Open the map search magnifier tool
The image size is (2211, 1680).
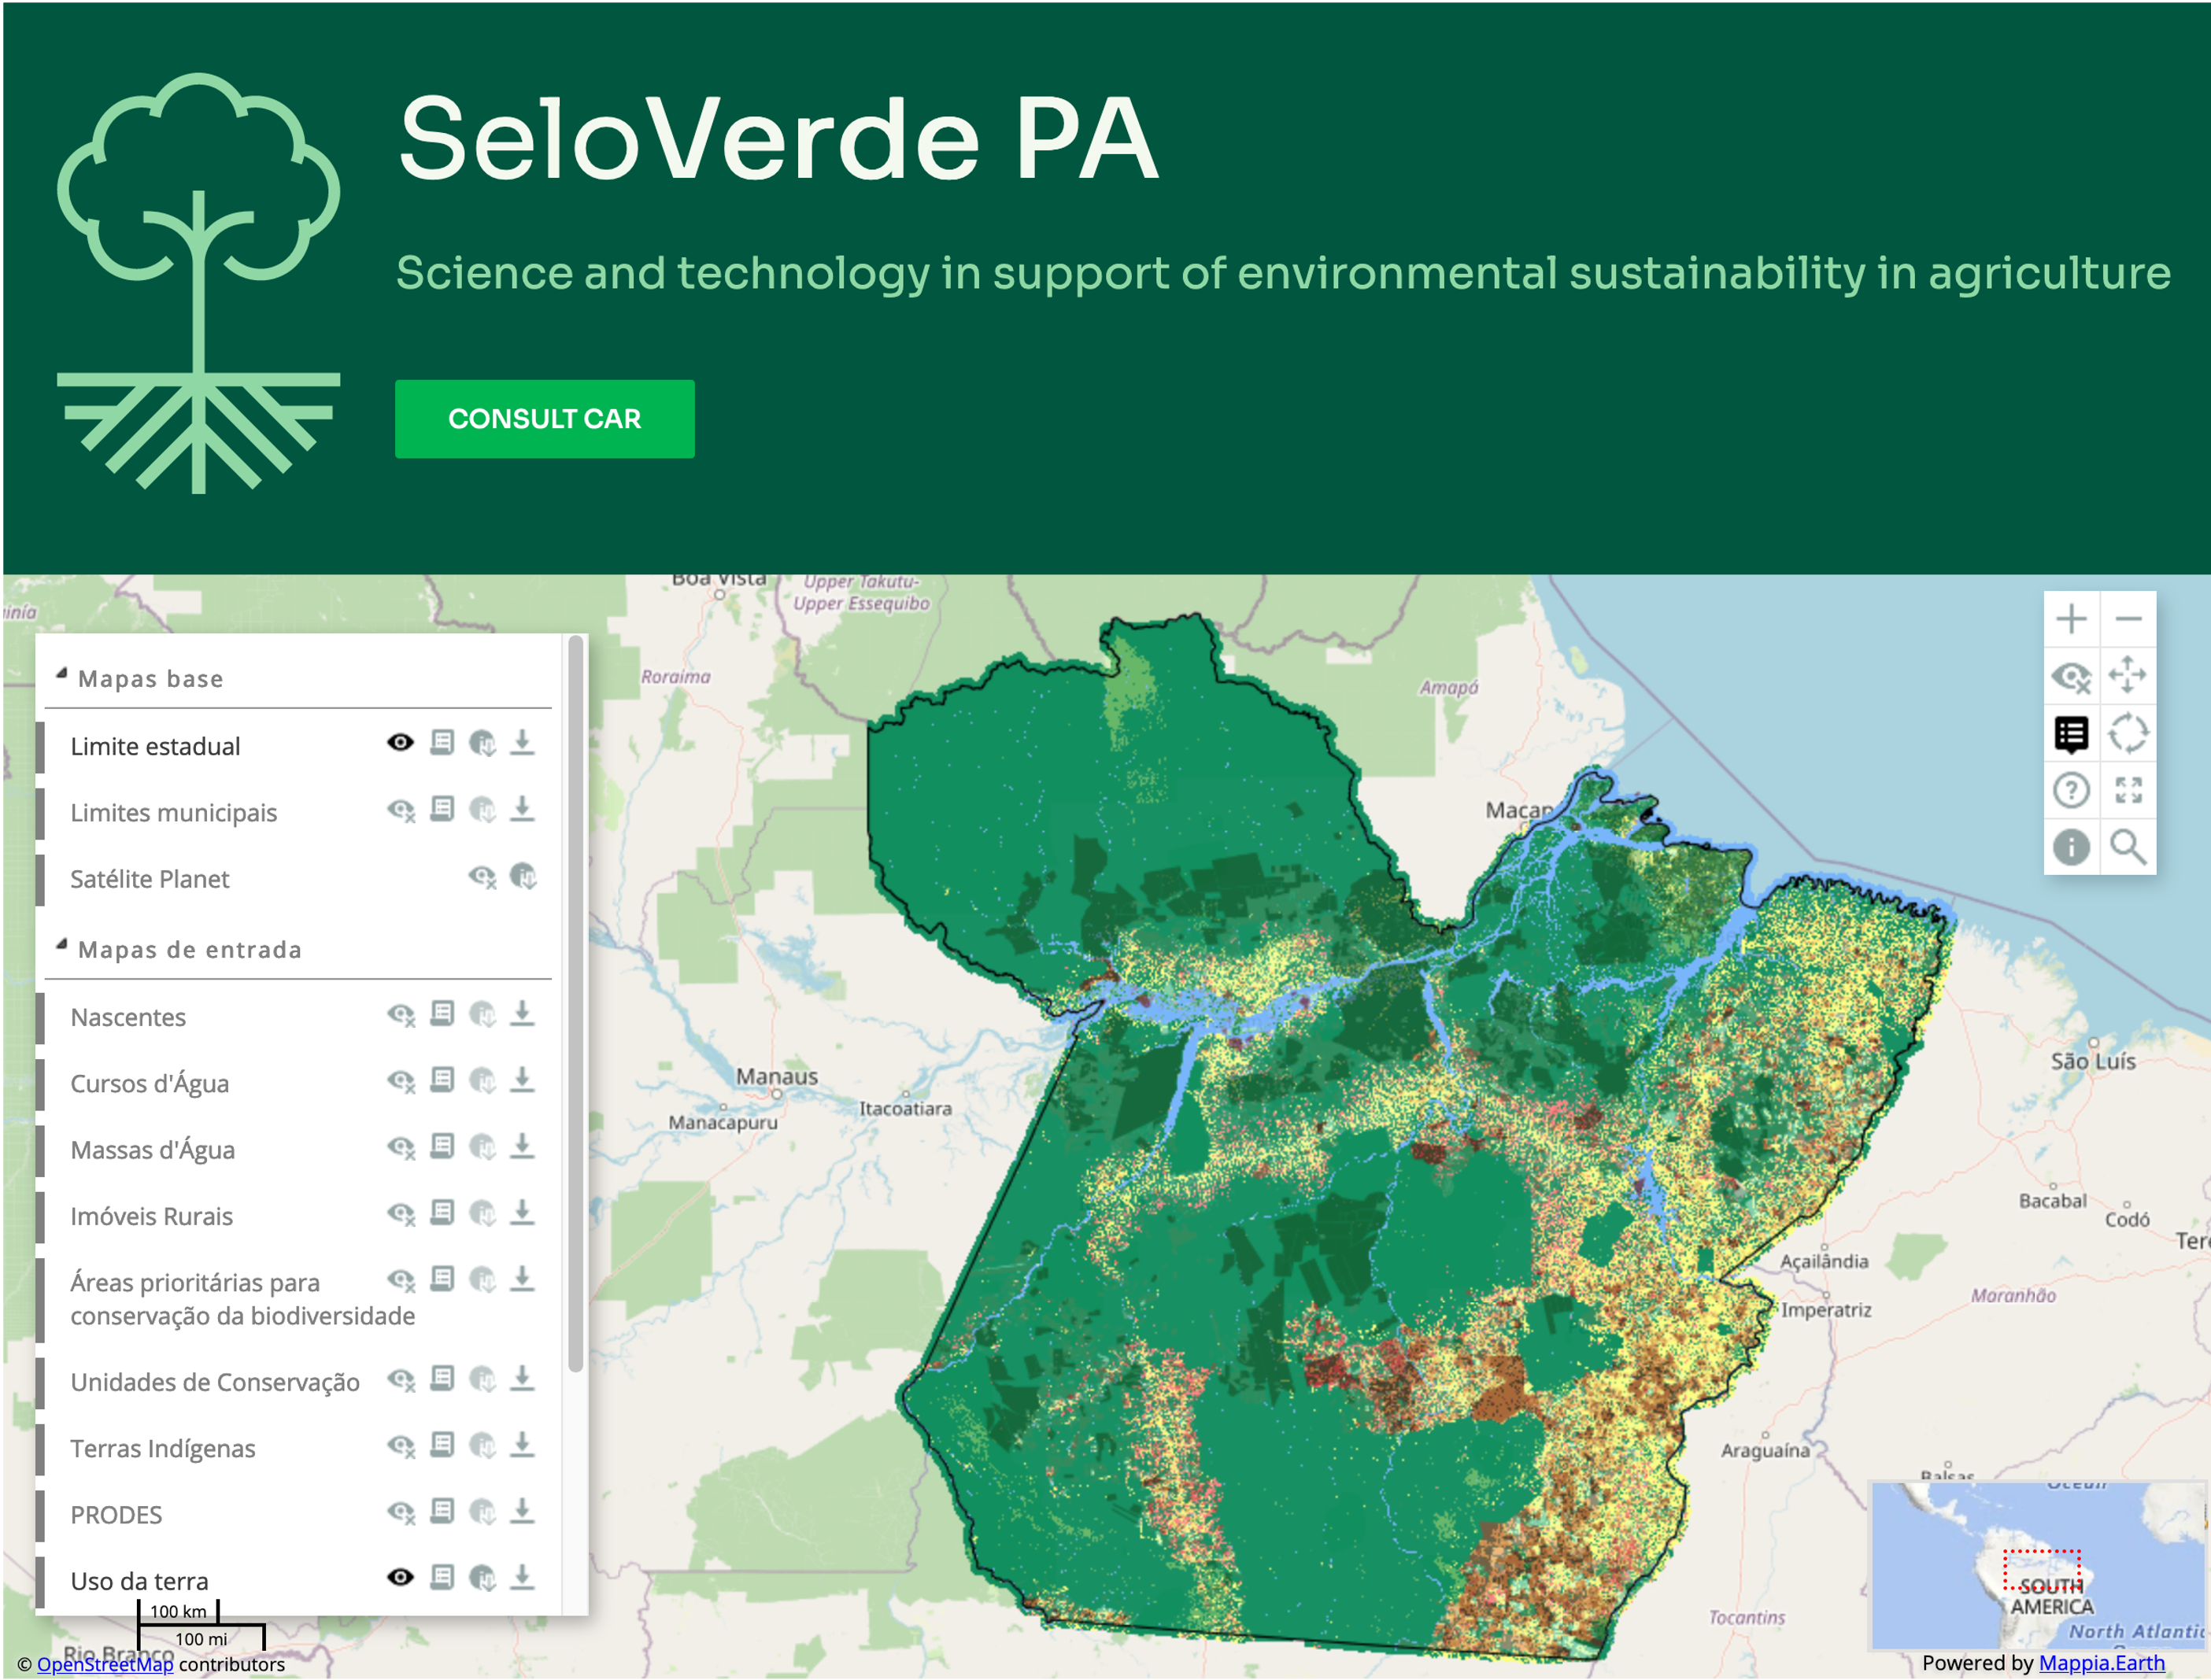tap(2128, 847)
